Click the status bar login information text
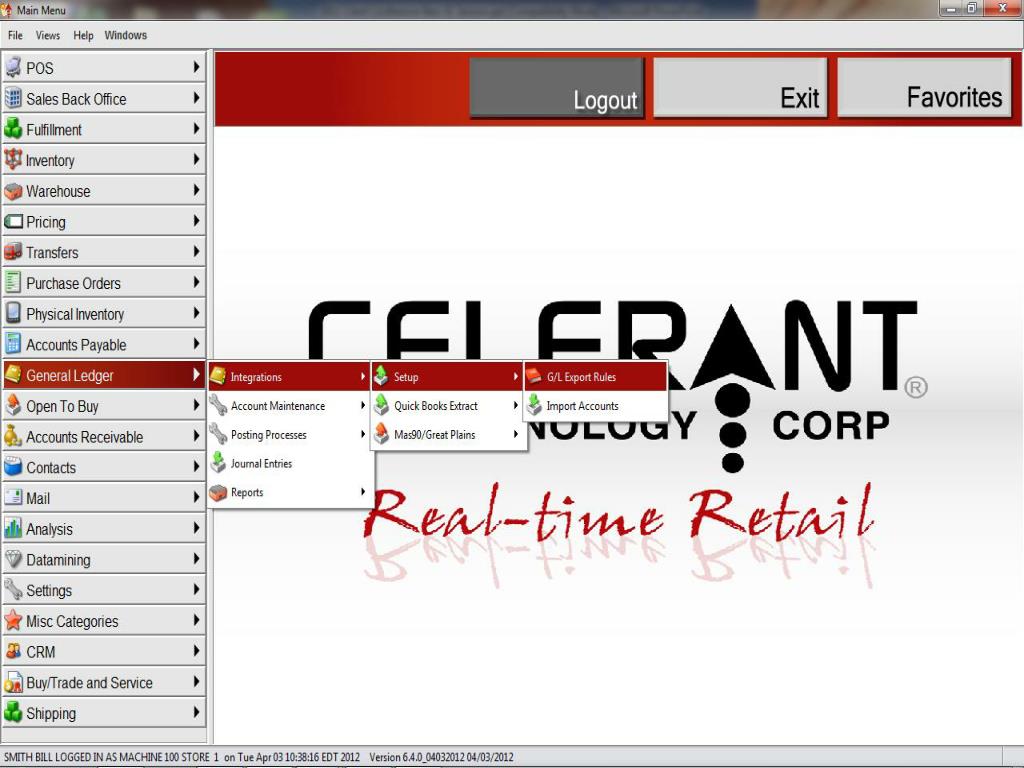The width and height of the screenshot is (1024, 768). tap(182, 757)
